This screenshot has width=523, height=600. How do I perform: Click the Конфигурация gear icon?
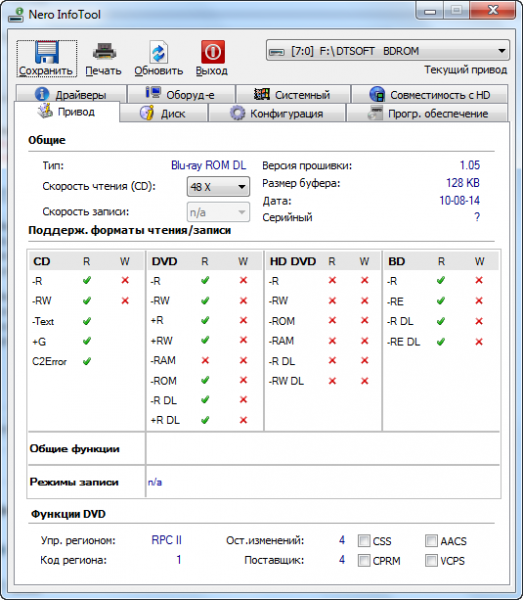237,113
